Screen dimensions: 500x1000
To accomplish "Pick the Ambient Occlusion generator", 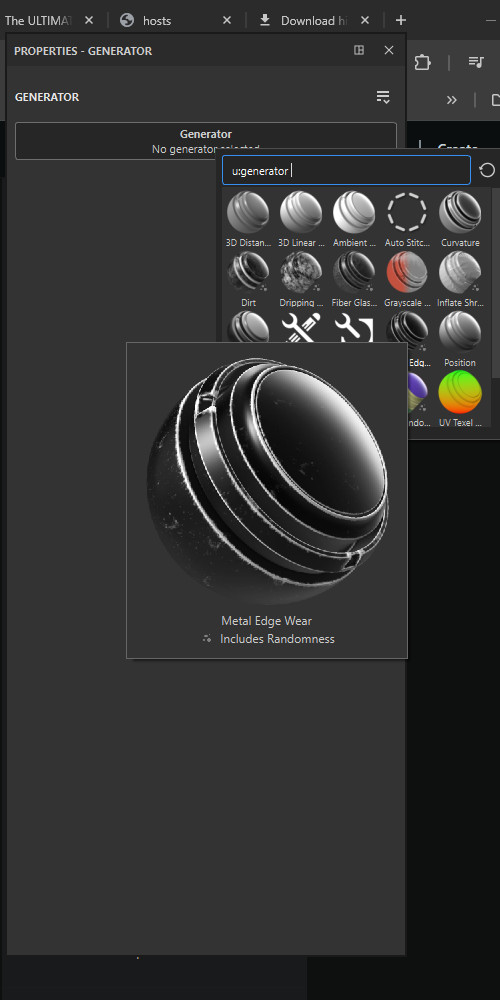I will tap(354, 213).
